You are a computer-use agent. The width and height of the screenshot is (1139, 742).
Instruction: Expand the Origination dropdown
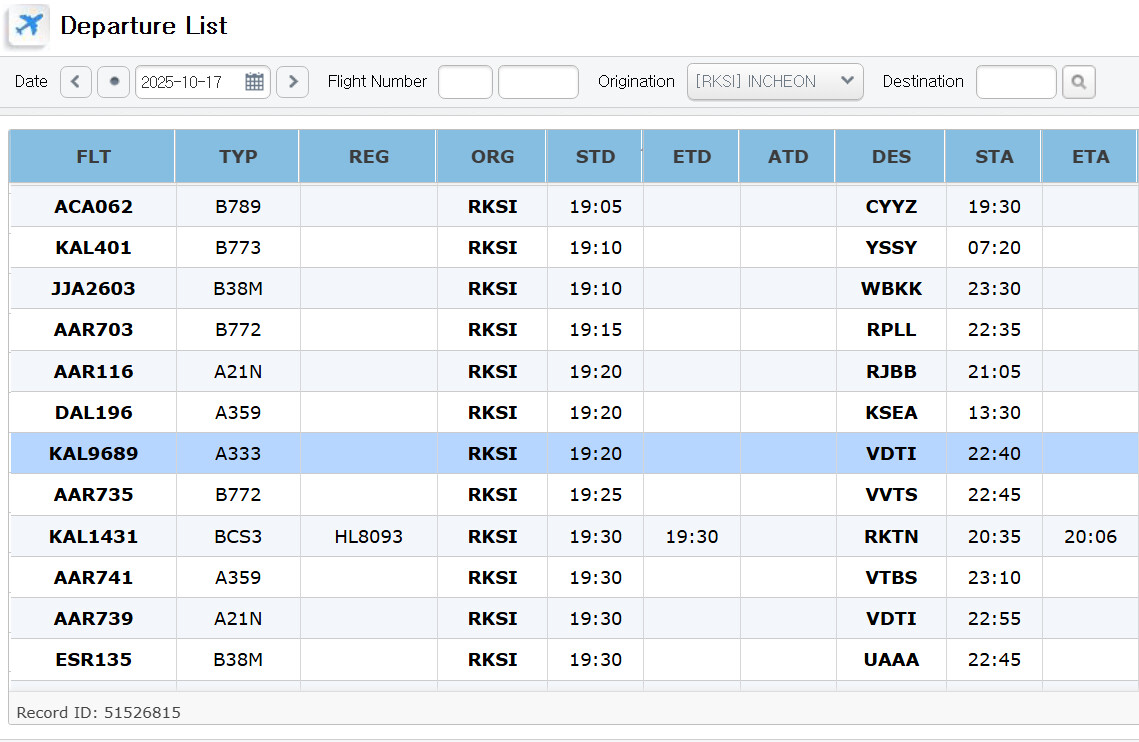pyautogui.click(x=775, y=82)
